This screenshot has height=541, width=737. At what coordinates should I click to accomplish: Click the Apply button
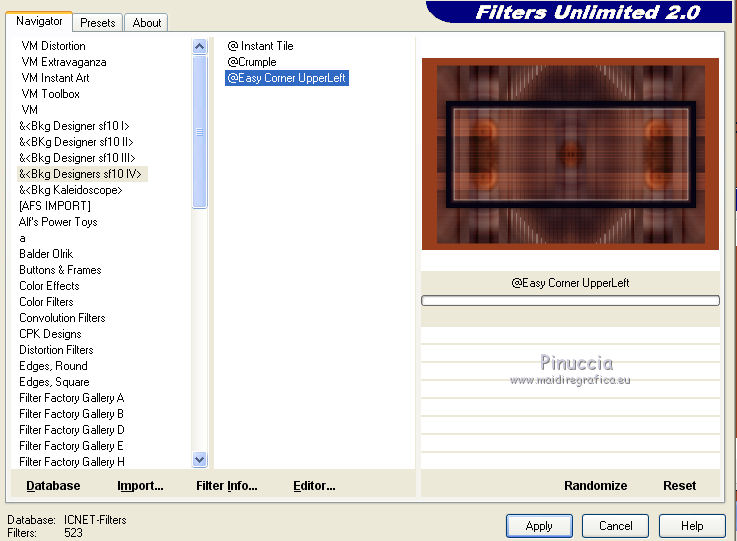[x=539, y=525]
